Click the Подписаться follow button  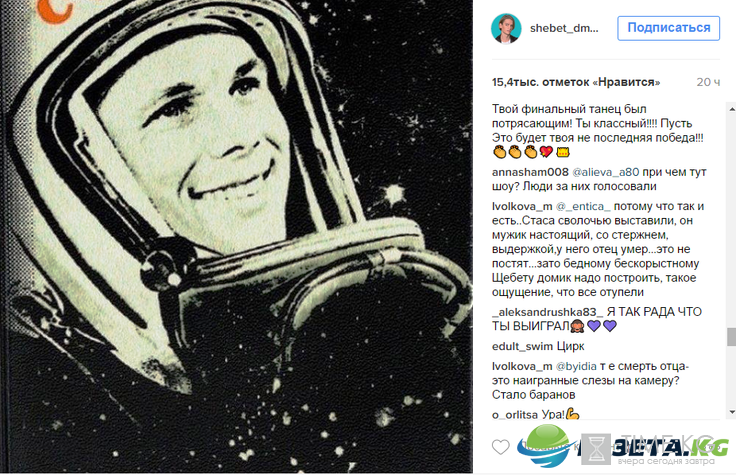click(668, 28)
